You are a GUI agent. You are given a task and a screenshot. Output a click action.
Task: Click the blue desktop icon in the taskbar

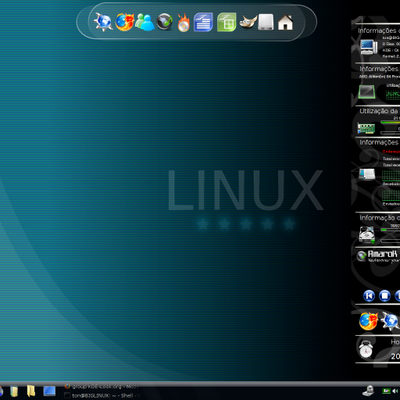point(49,391)
